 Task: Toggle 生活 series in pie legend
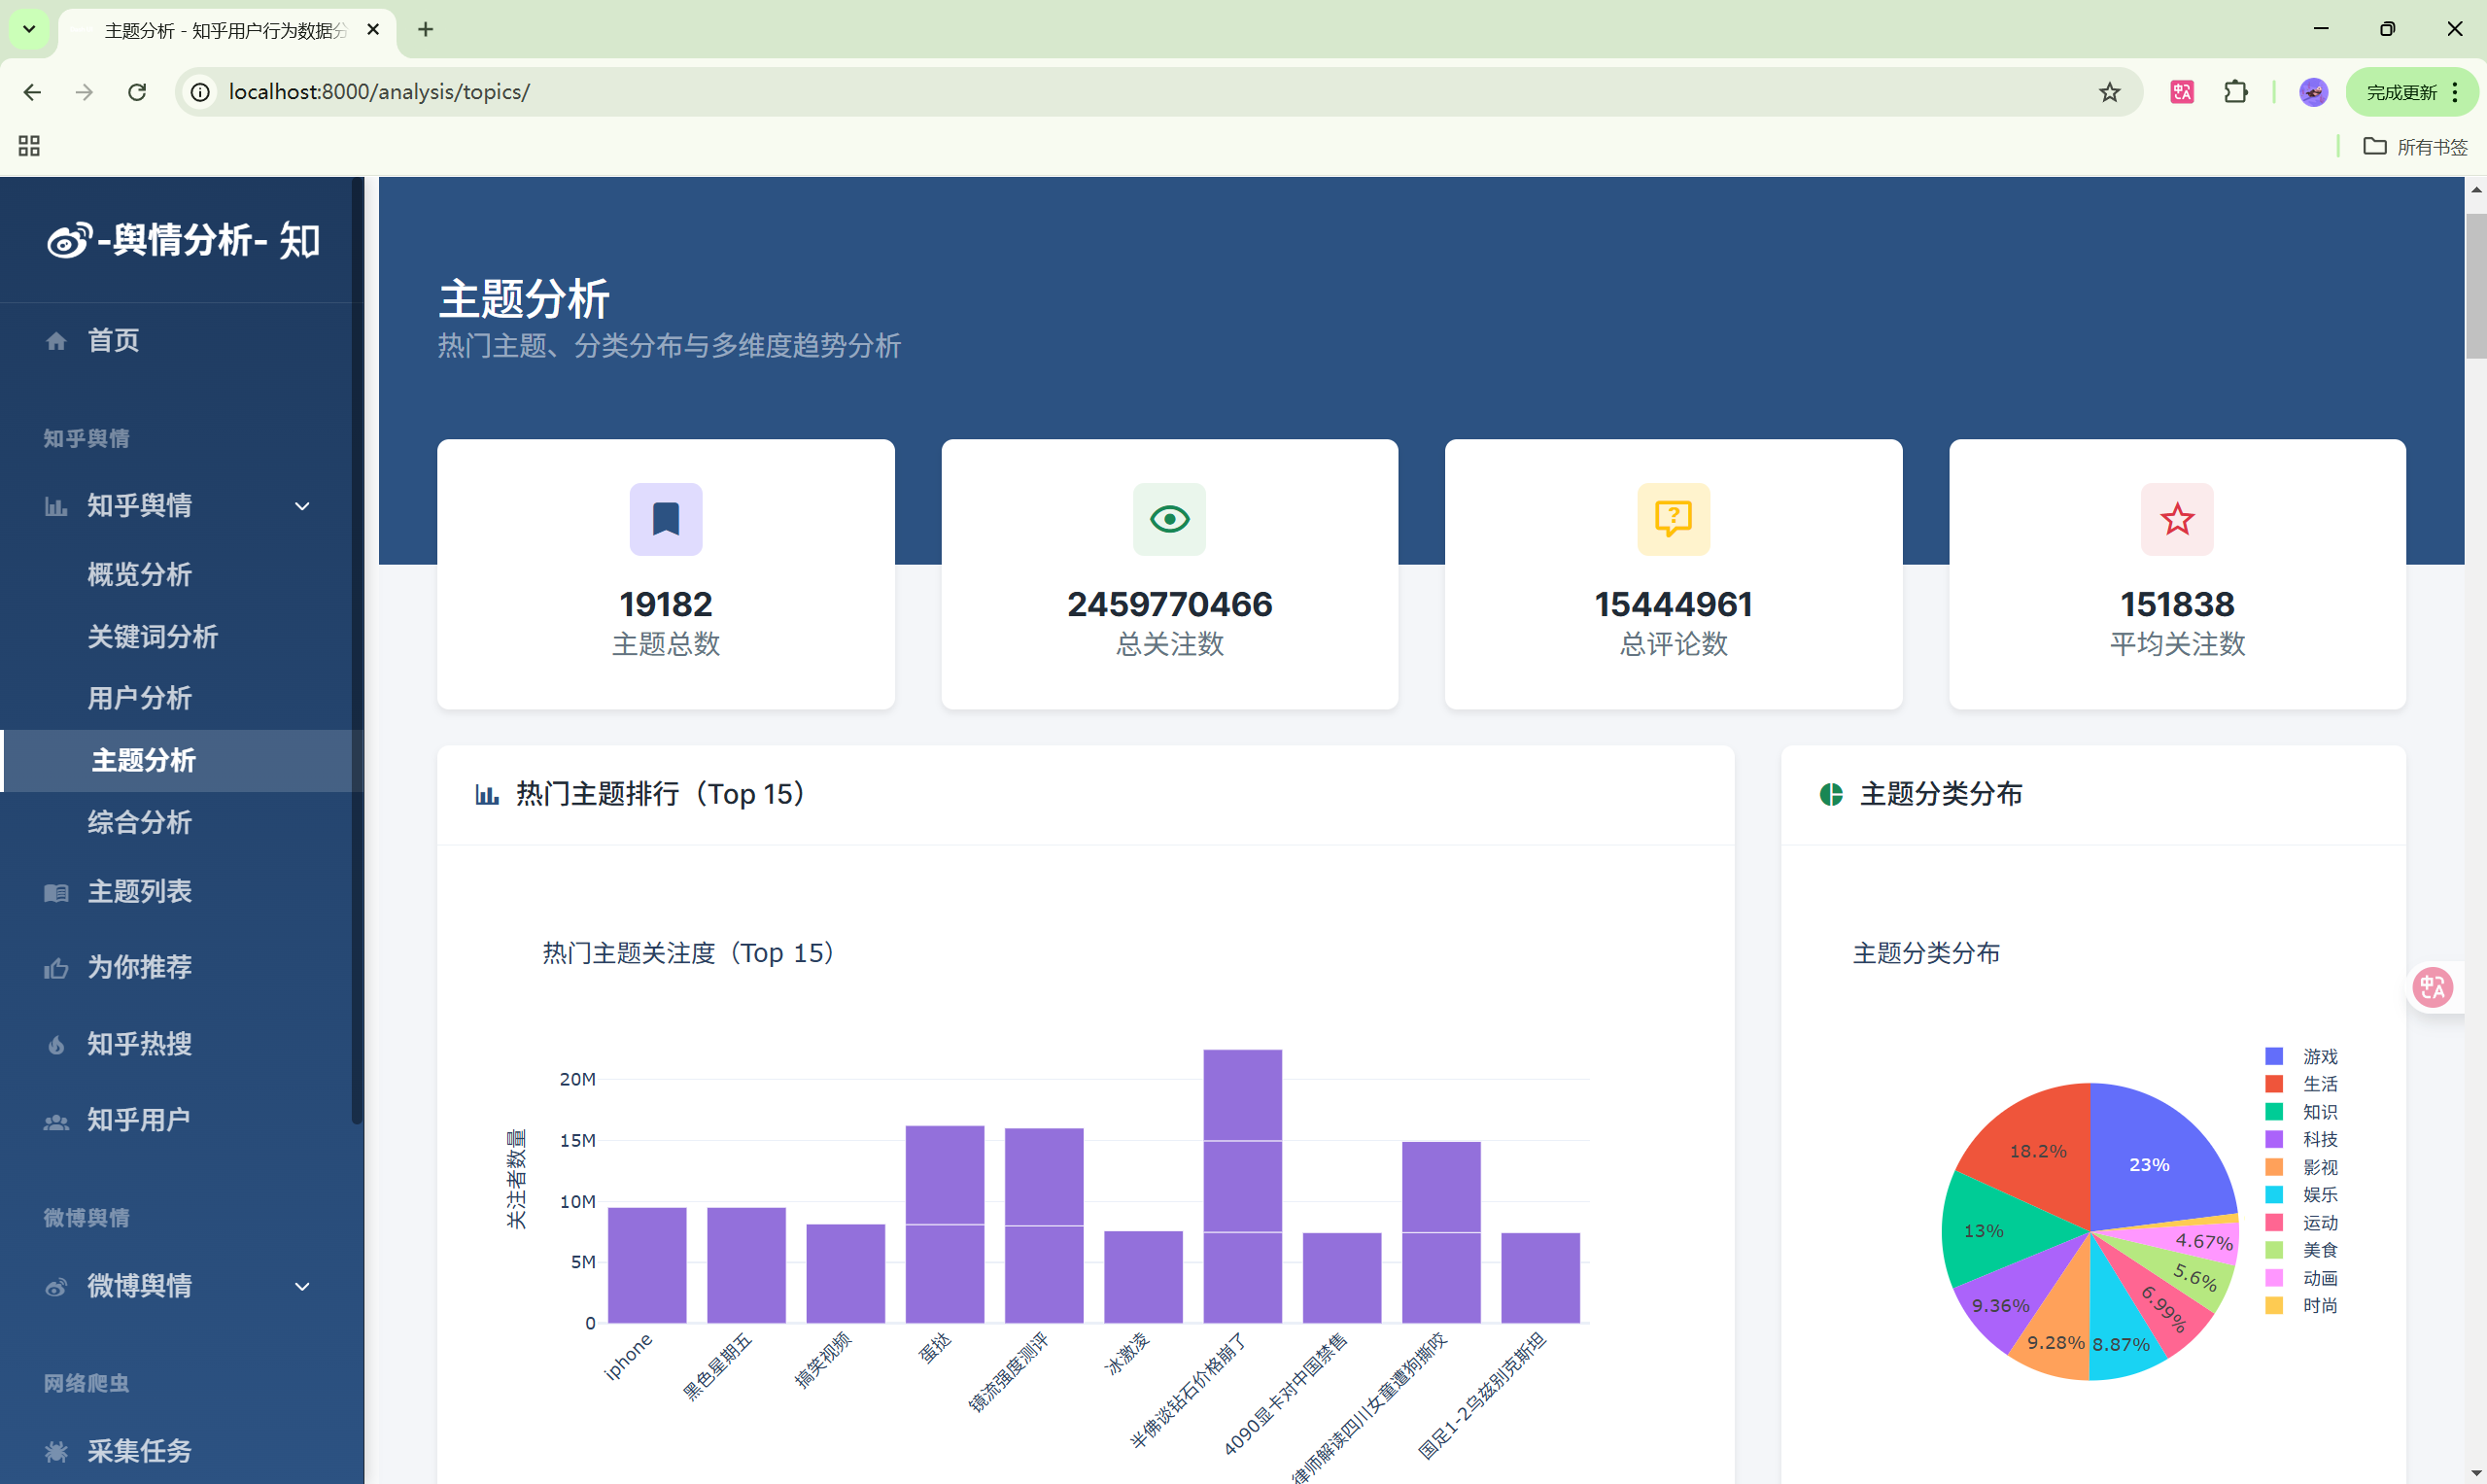coord(2318,1084)
